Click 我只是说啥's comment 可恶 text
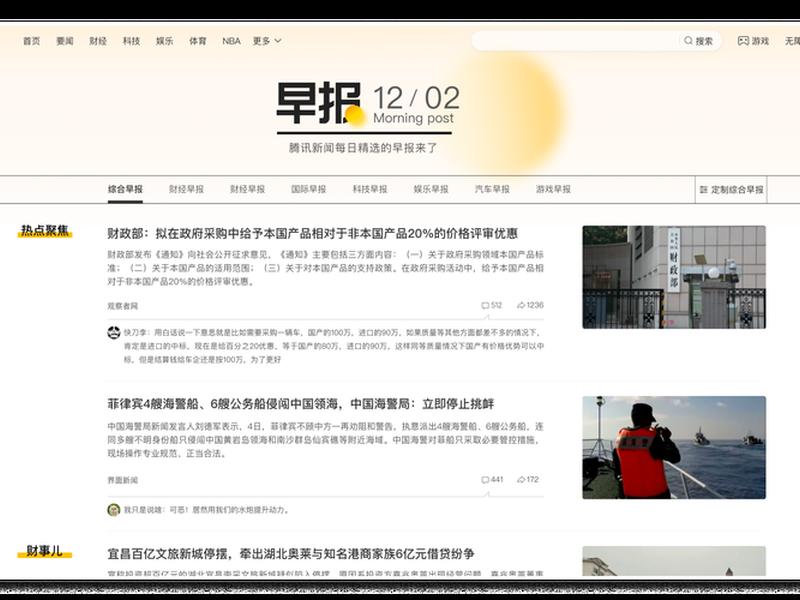The height and width of the screenshot is (600, 800). pos(207,510)
